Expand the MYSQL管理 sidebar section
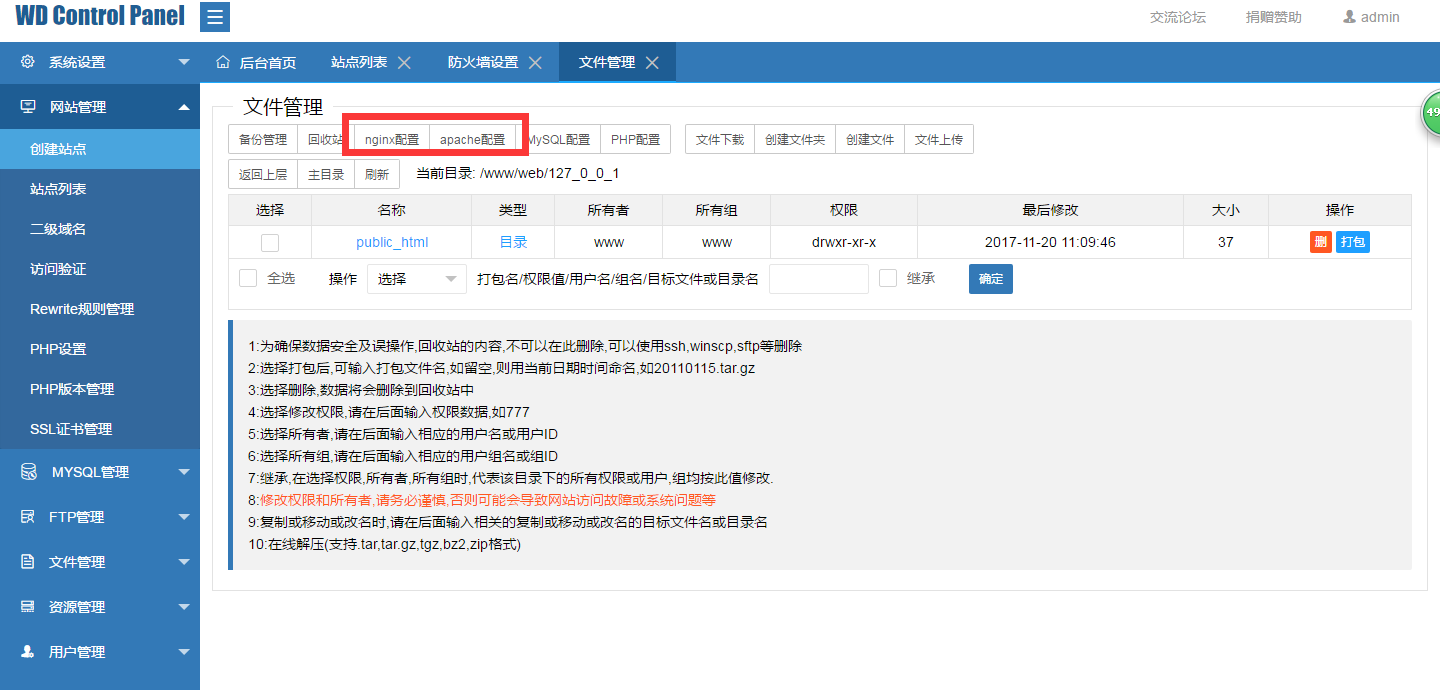 pos(100,471)
